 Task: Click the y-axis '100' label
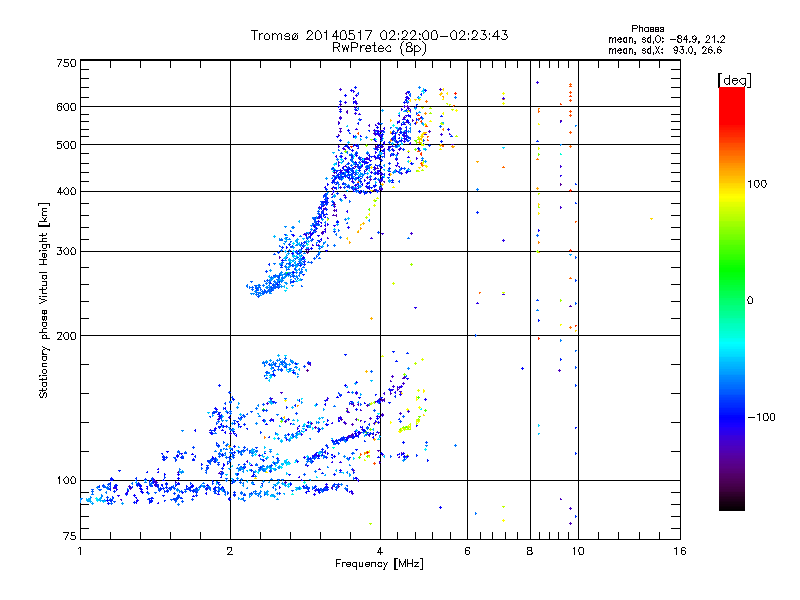[66, 481]
